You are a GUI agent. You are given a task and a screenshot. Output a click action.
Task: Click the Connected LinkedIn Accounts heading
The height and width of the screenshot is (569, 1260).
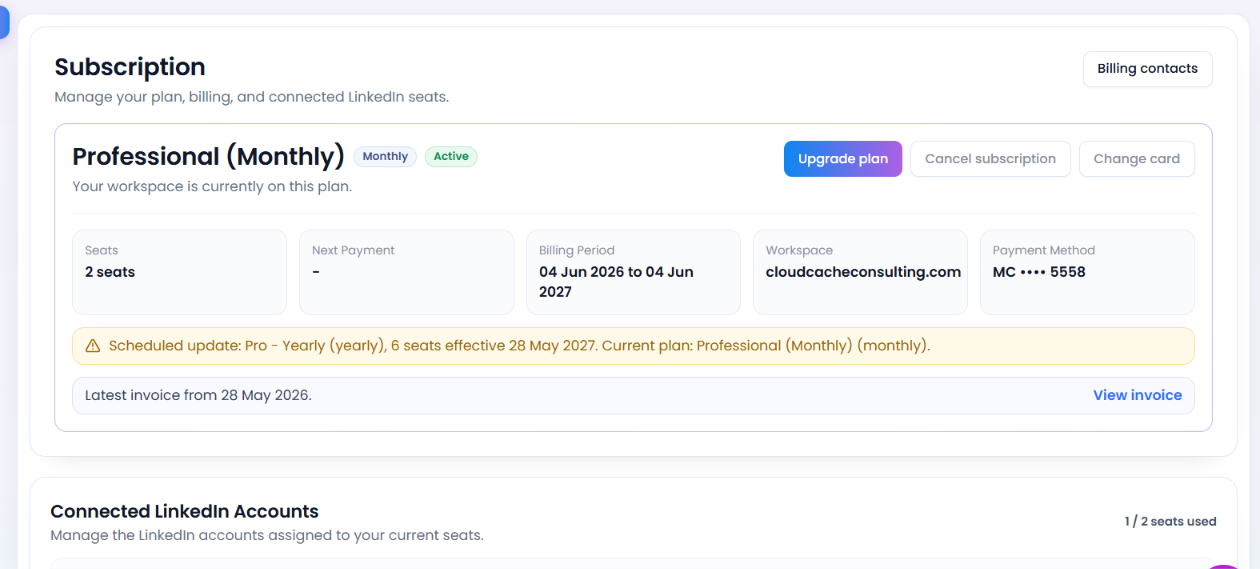[x=184, y=512]
